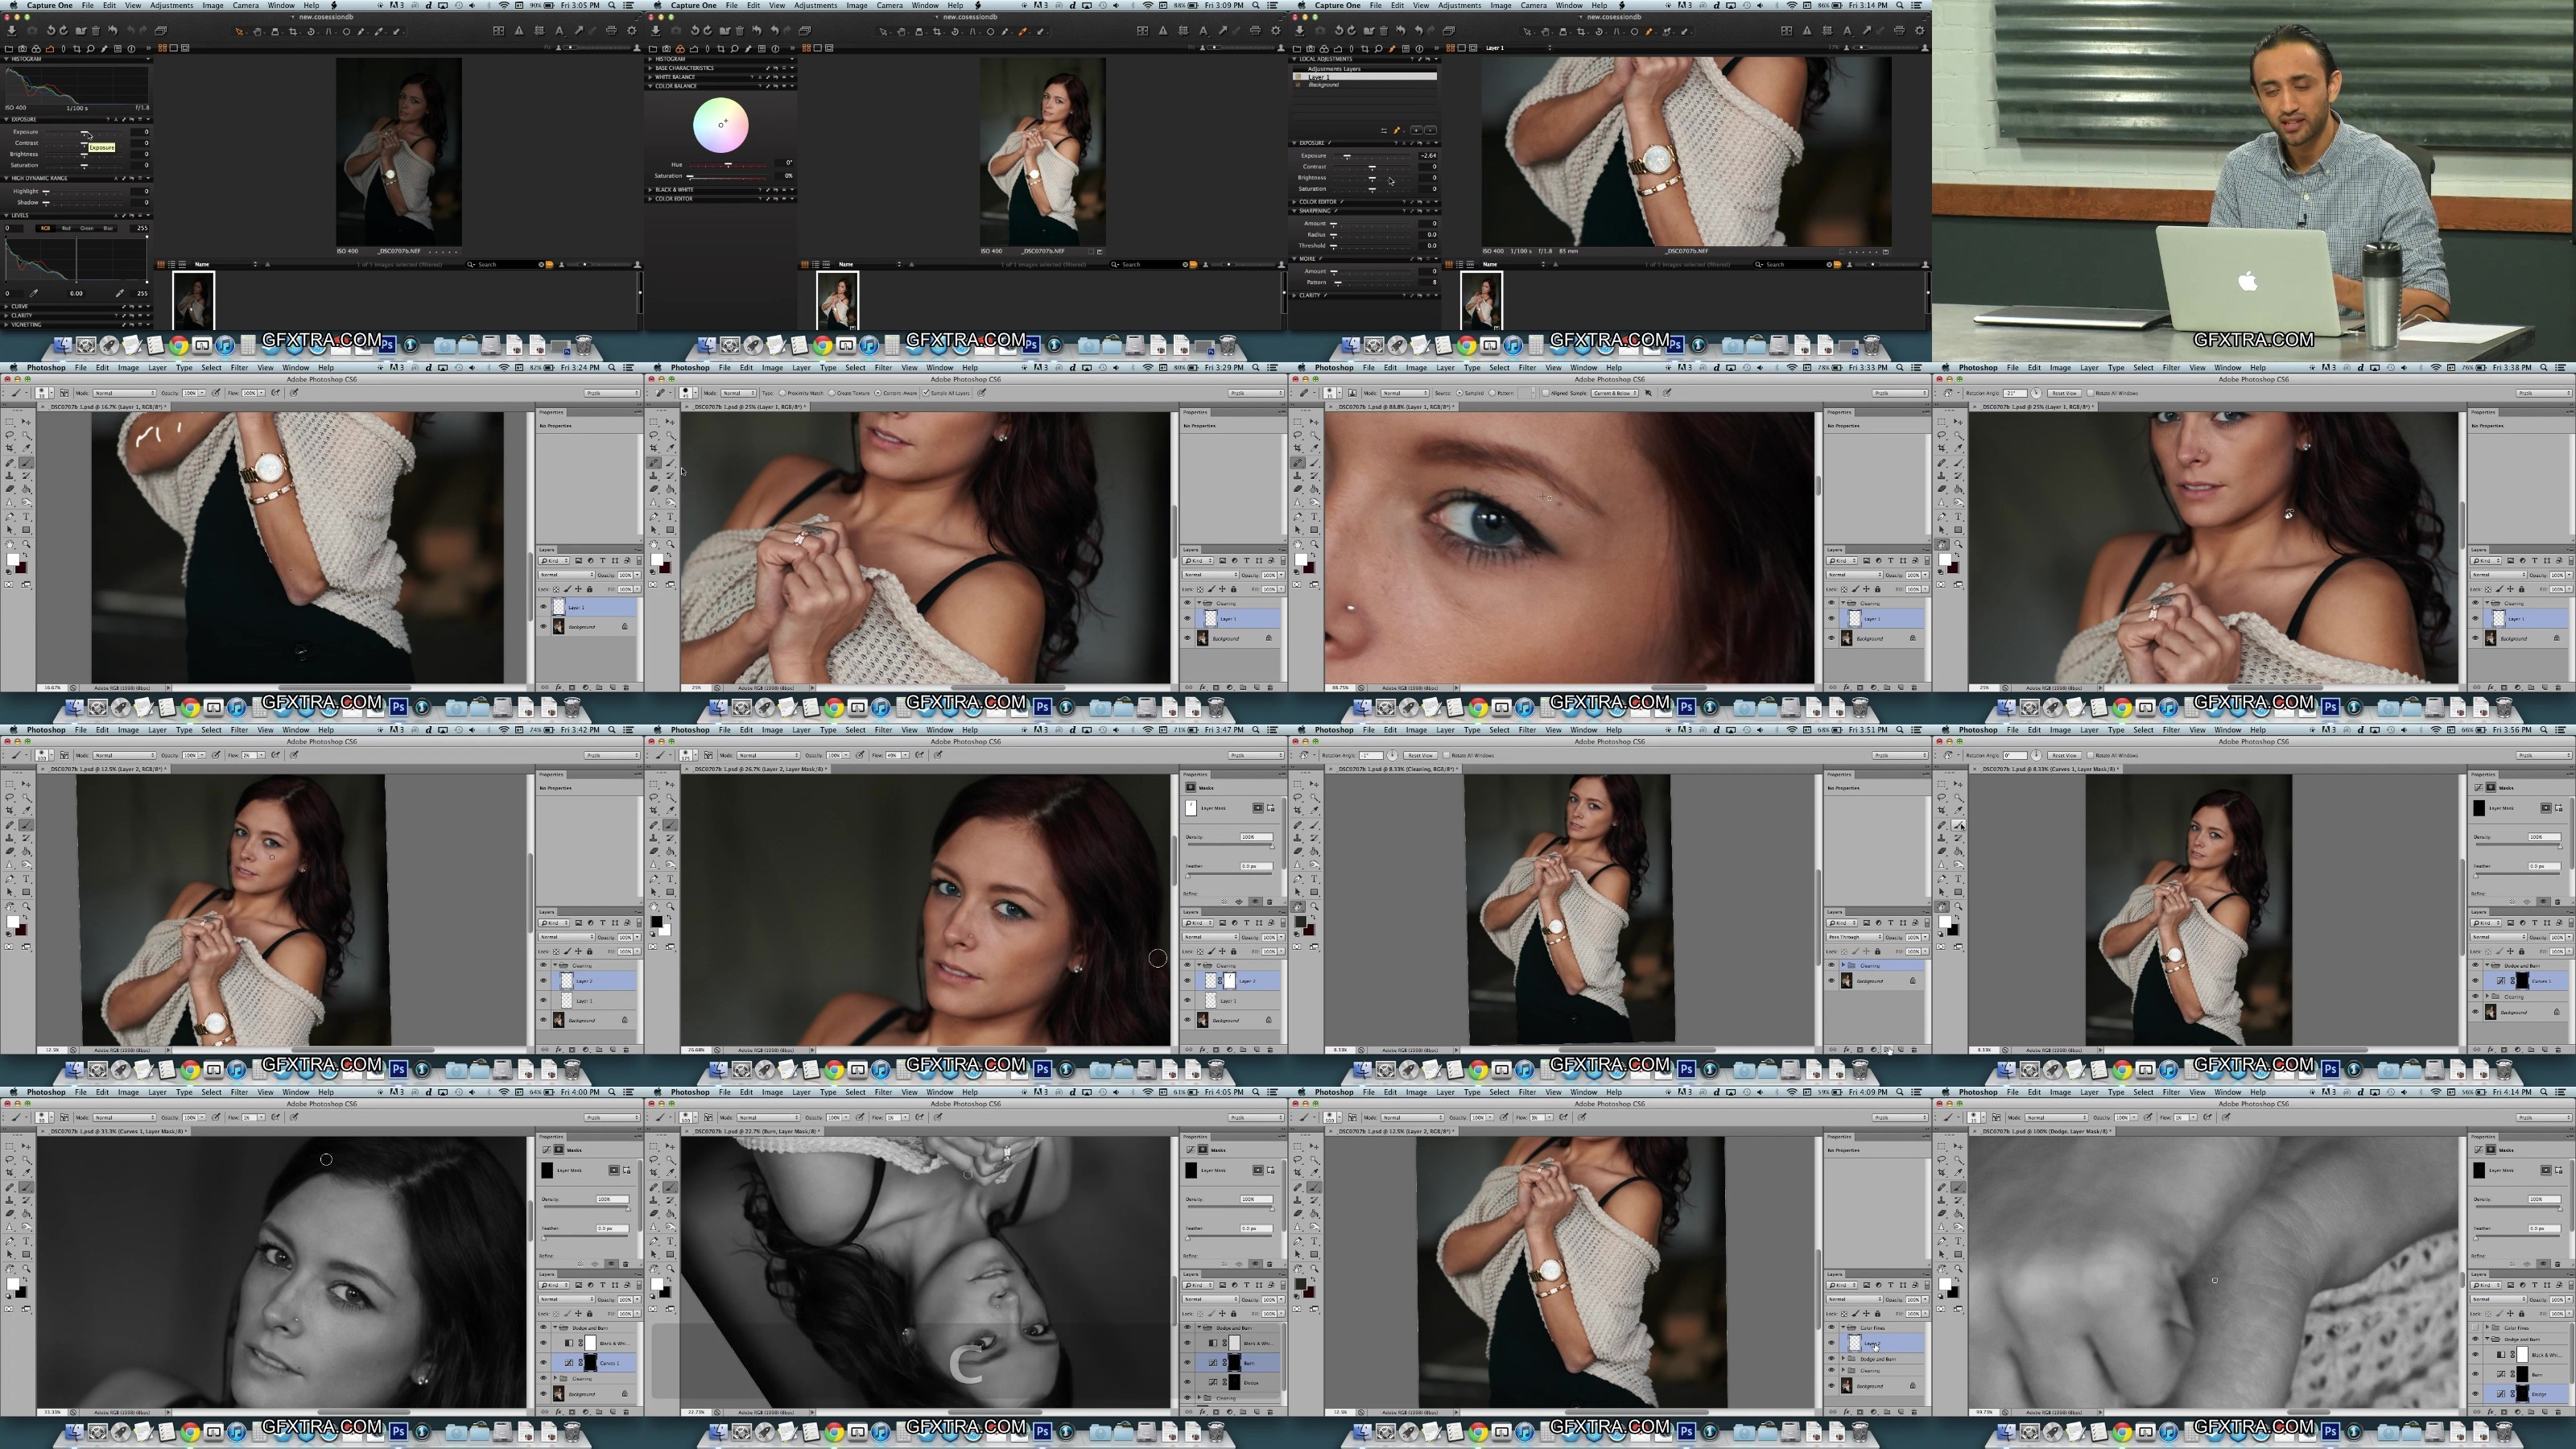2576x1449 pixels.
Task: 3:14 PM frame: select the orange Draw Mask brush
Action: 1397,130
